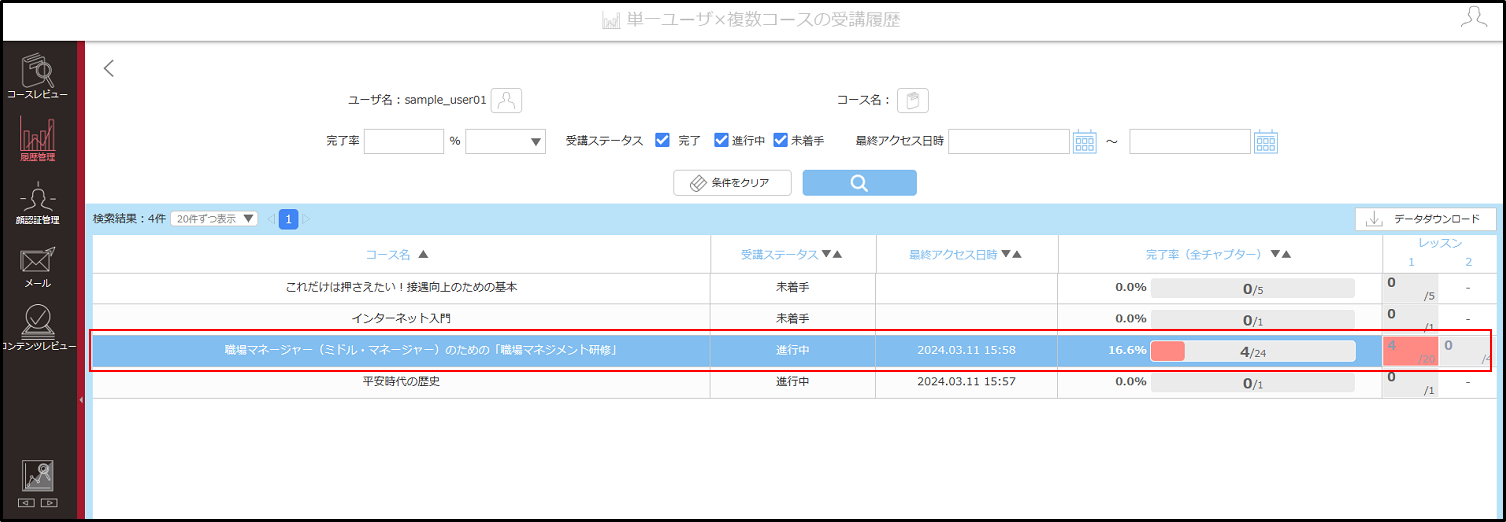The width and height of the screenshot is (1506, 522).
Task: Click the background image icon at sidebar bottom
Action: click(x=37, y=476)
